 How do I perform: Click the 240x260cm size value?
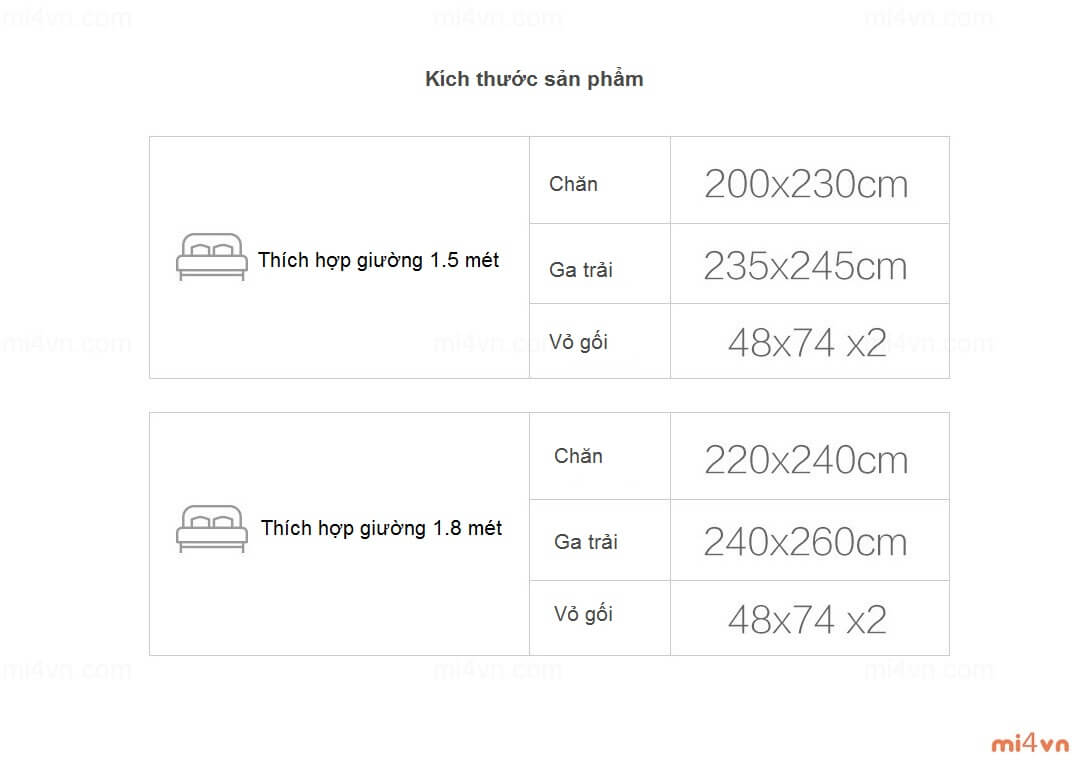(x=805, y=542)
